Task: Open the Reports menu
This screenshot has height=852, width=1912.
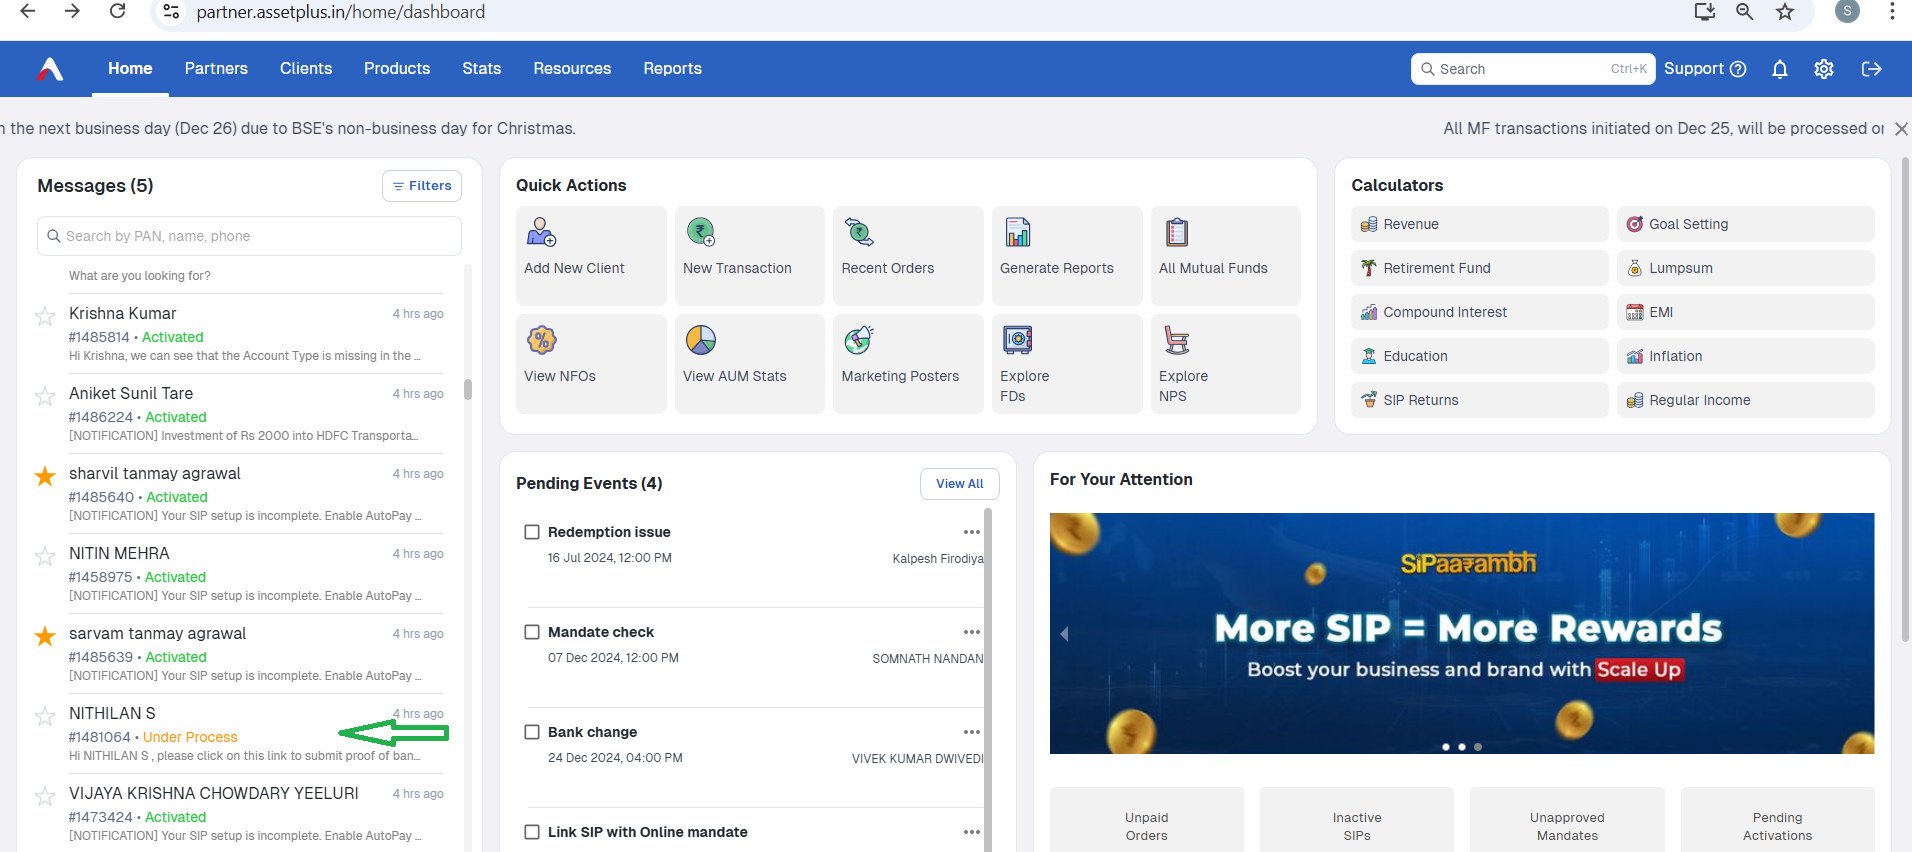Action: (672, 69)
